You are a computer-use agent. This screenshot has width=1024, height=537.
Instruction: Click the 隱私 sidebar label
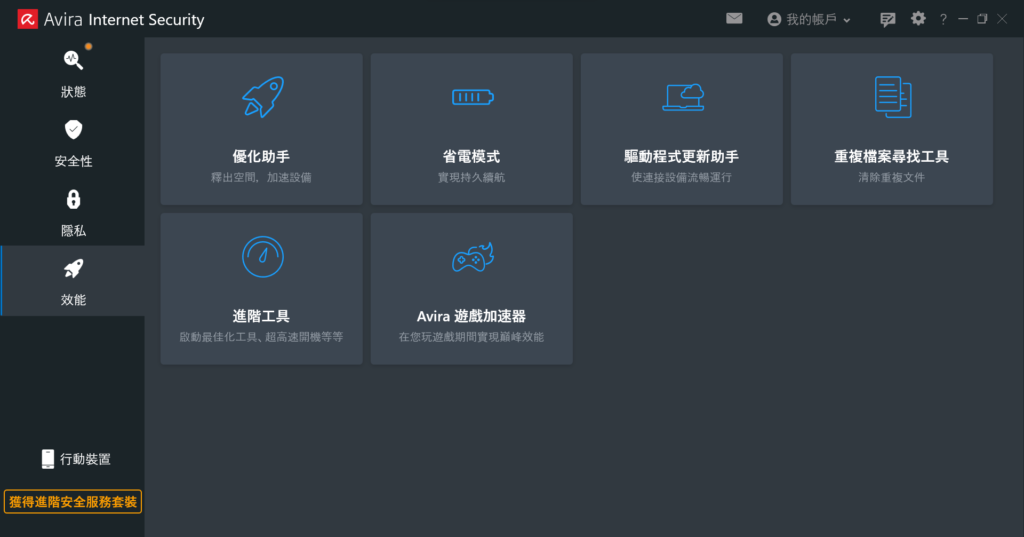tap(73, 230)
